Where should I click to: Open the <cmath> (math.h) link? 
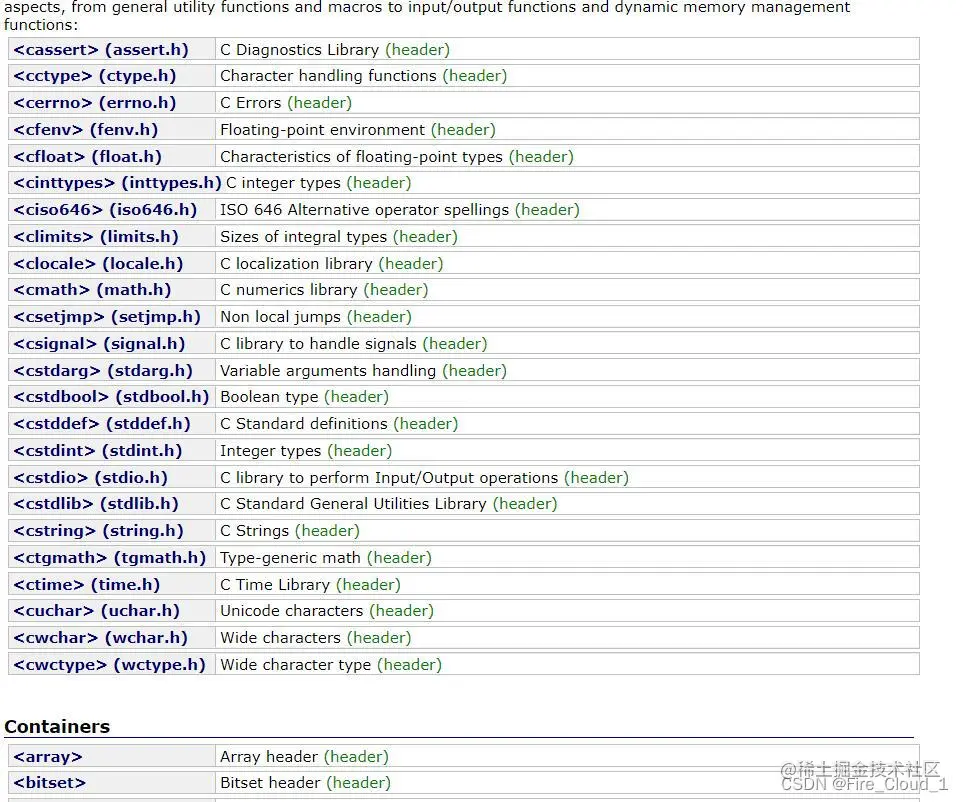pos(92,289)
